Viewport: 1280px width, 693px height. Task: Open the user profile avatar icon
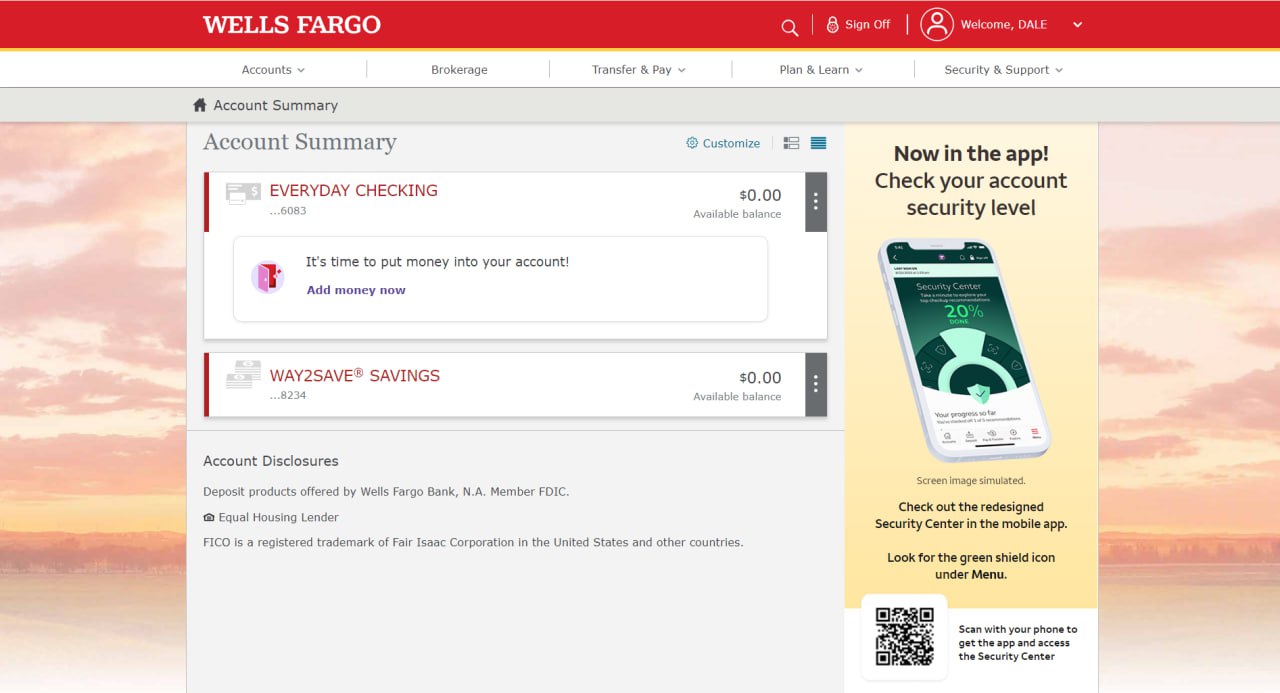(937, 24)
